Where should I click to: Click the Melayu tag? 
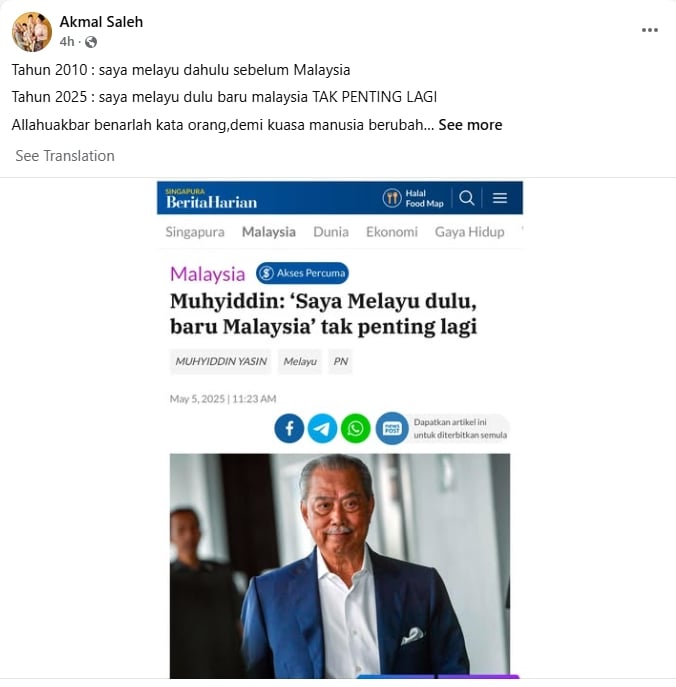[x=300, y=361]
